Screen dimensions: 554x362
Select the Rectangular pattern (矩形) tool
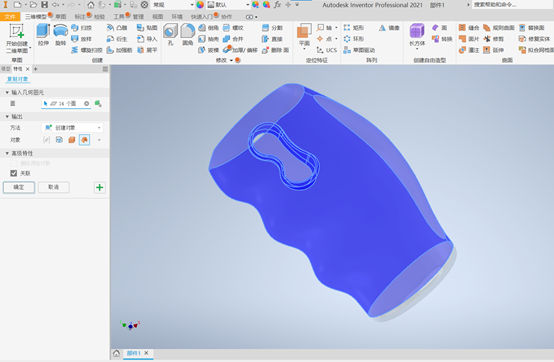(354, 28)
